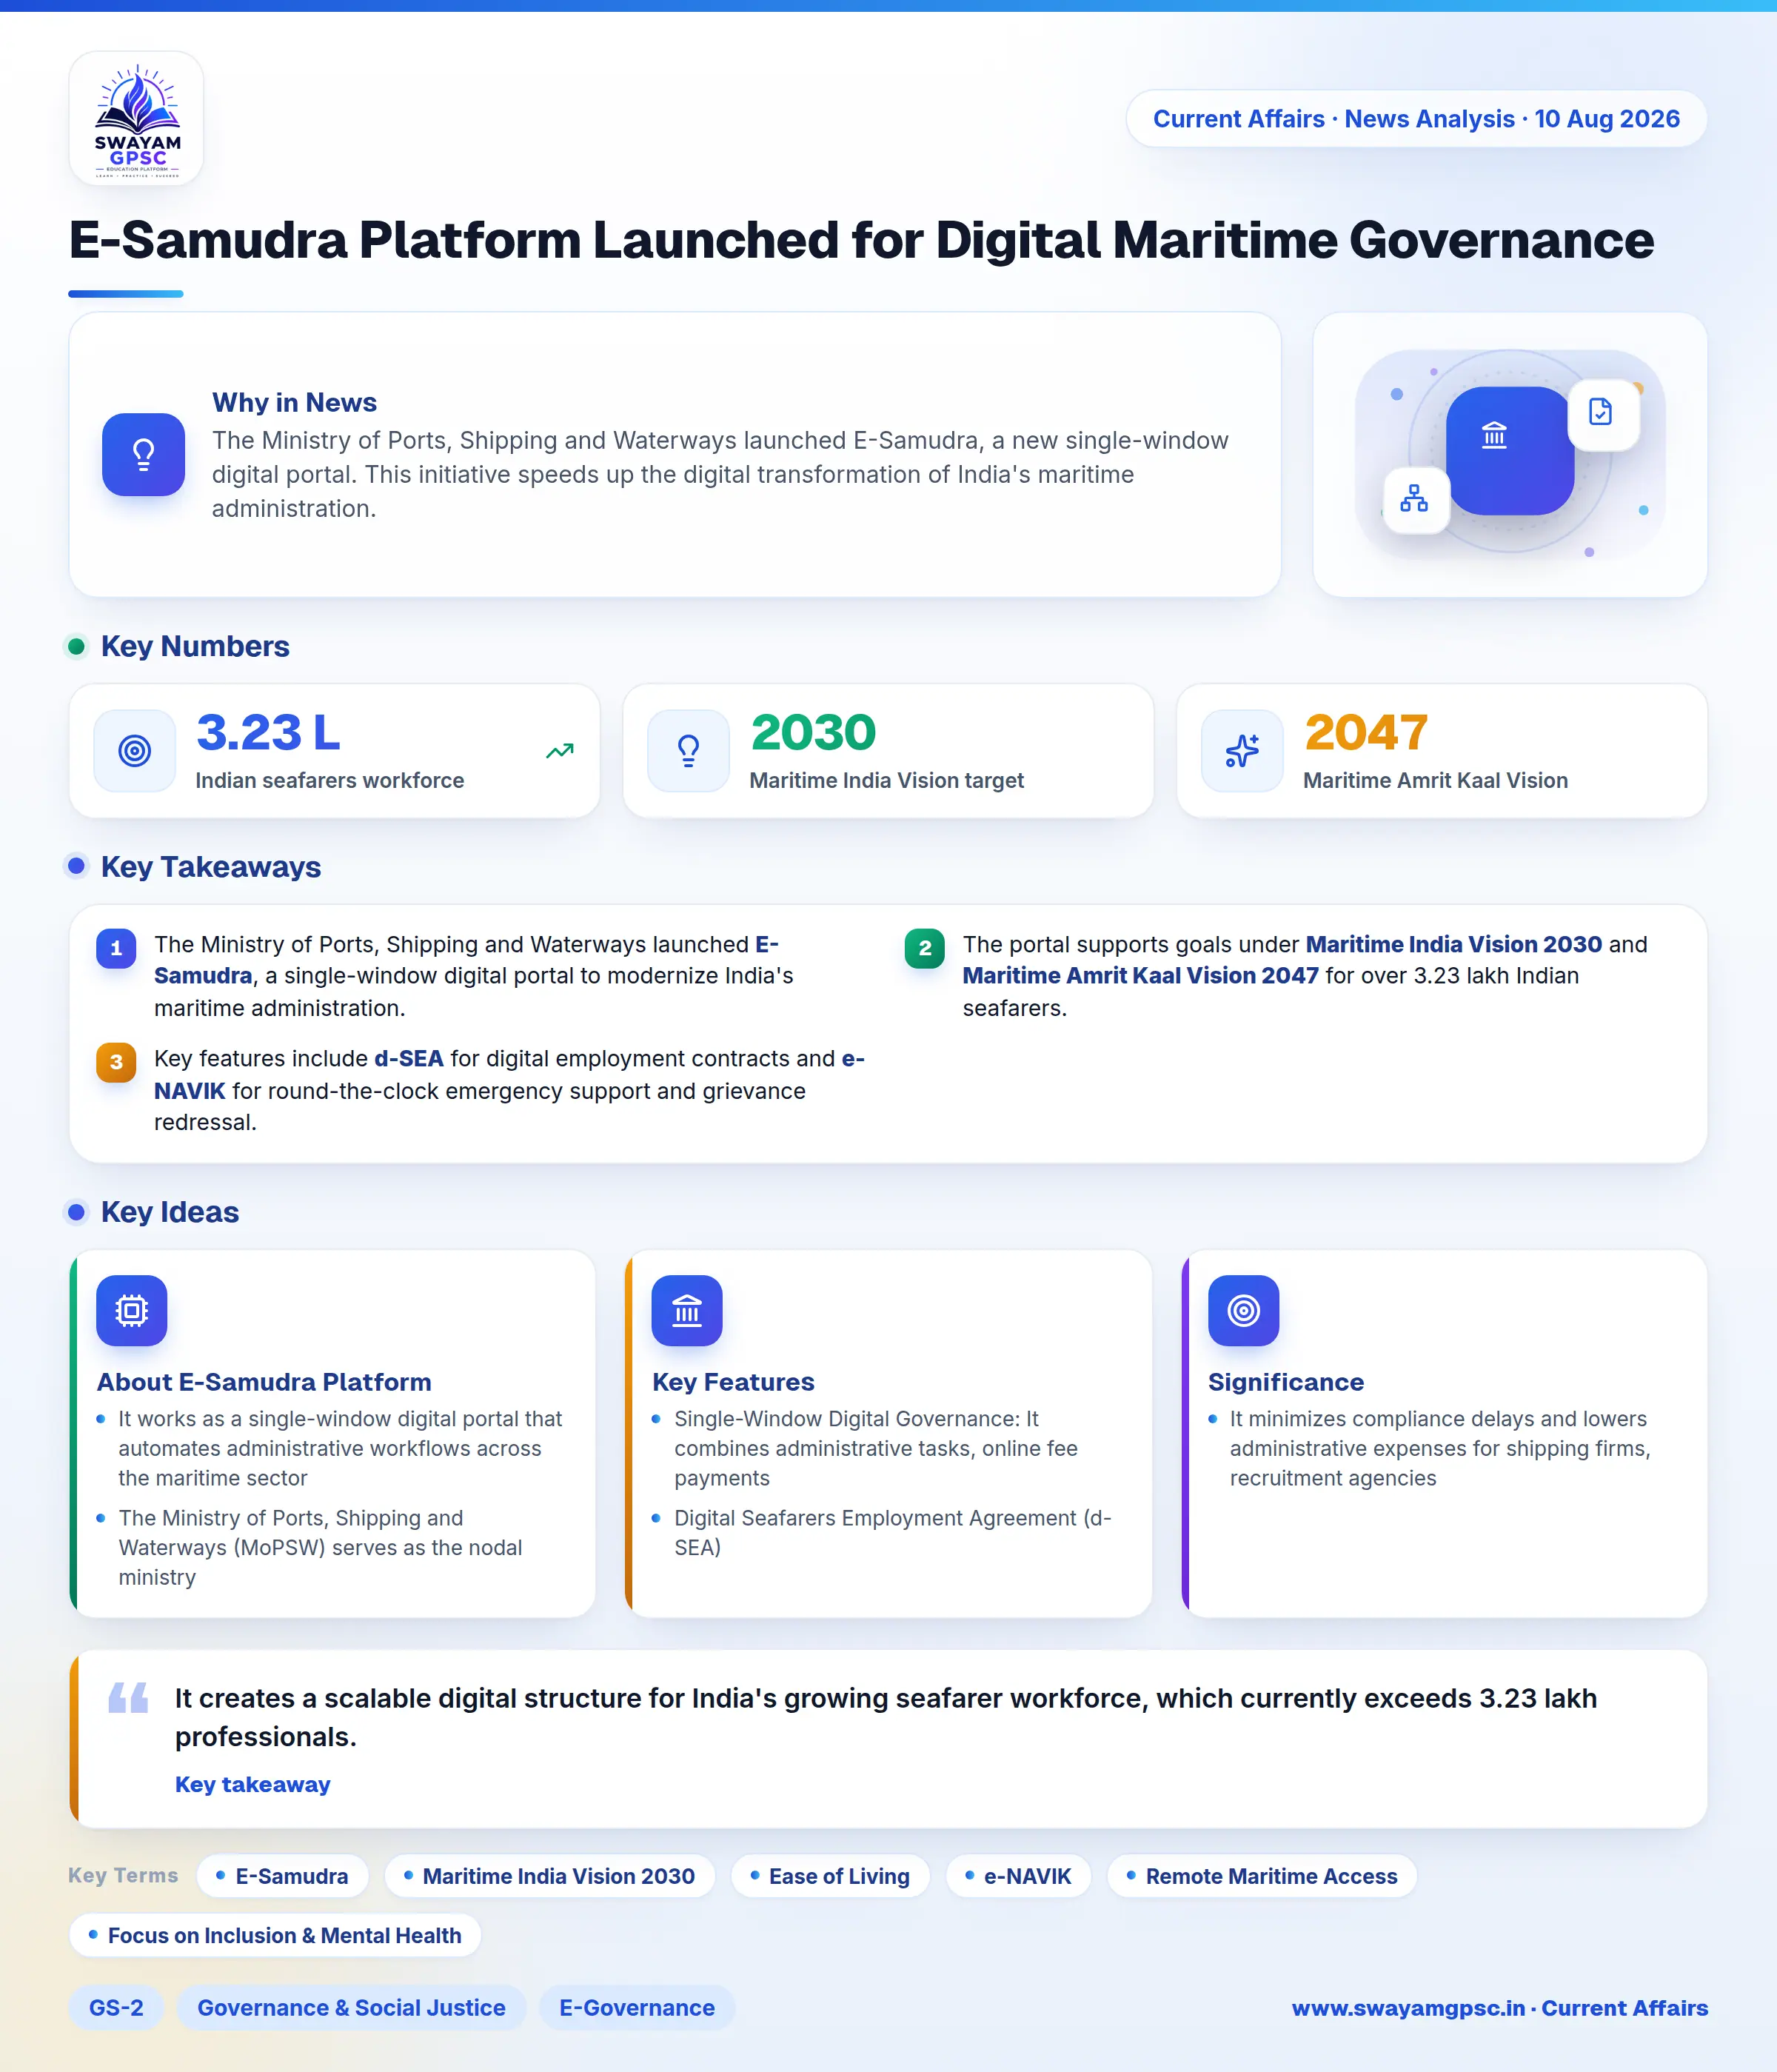
Task: Click the Why in News lightbulb icon
Action: [143, 455]
